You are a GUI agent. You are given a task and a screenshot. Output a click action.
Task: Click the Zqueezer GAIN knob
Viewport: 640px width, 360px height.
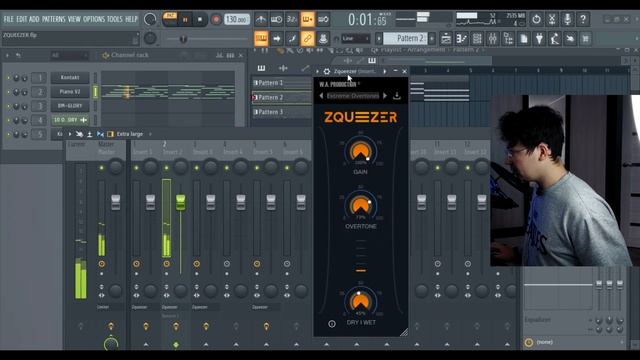360,151
